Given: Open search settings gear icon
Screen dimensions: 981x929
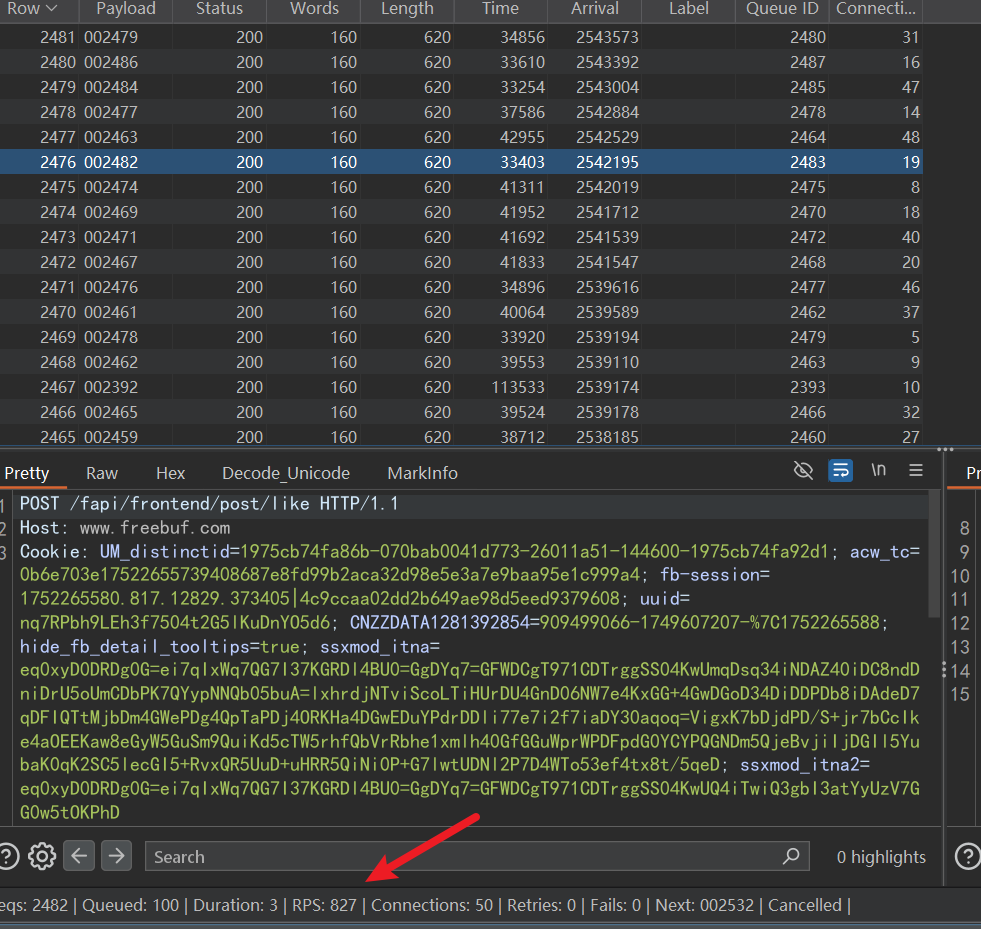Looking at the screenshot, I should (x=42, y=856).
